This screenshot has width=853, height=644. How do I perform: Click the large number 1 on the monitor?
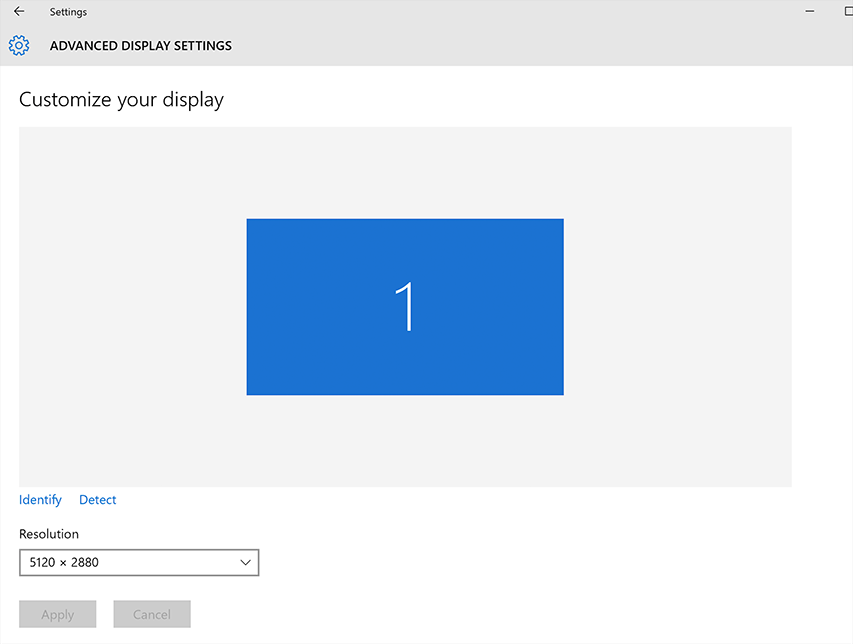pyautogui.click(x=405, y=307)
